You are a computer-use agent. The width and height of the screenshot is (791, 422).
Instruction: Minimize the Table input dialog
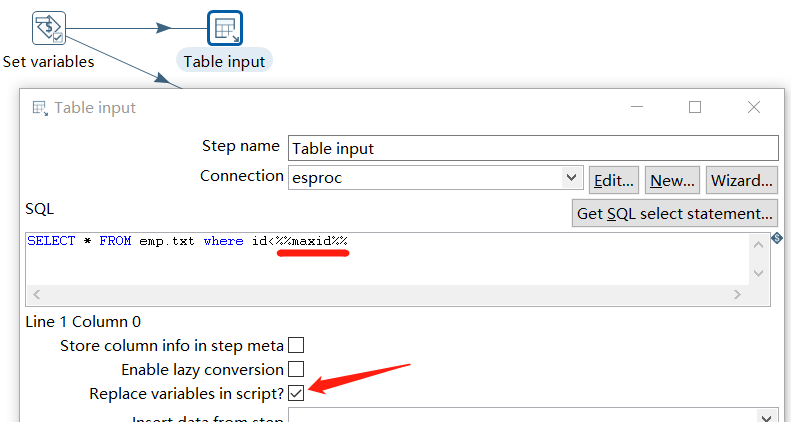pos(636,107)
